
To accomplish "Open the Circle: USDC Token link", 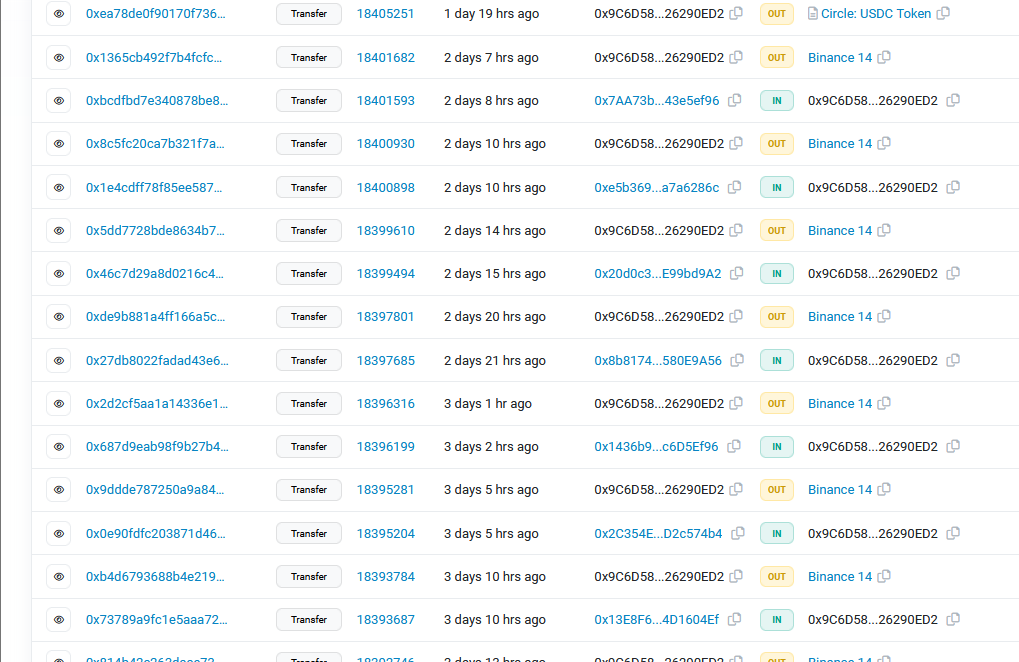I will point(875,14).
